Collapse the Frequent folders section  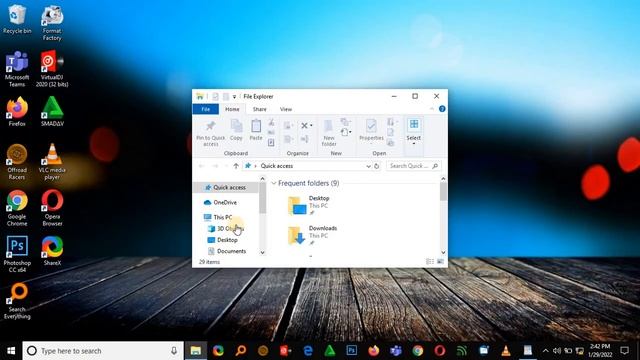tap(274, 183)
